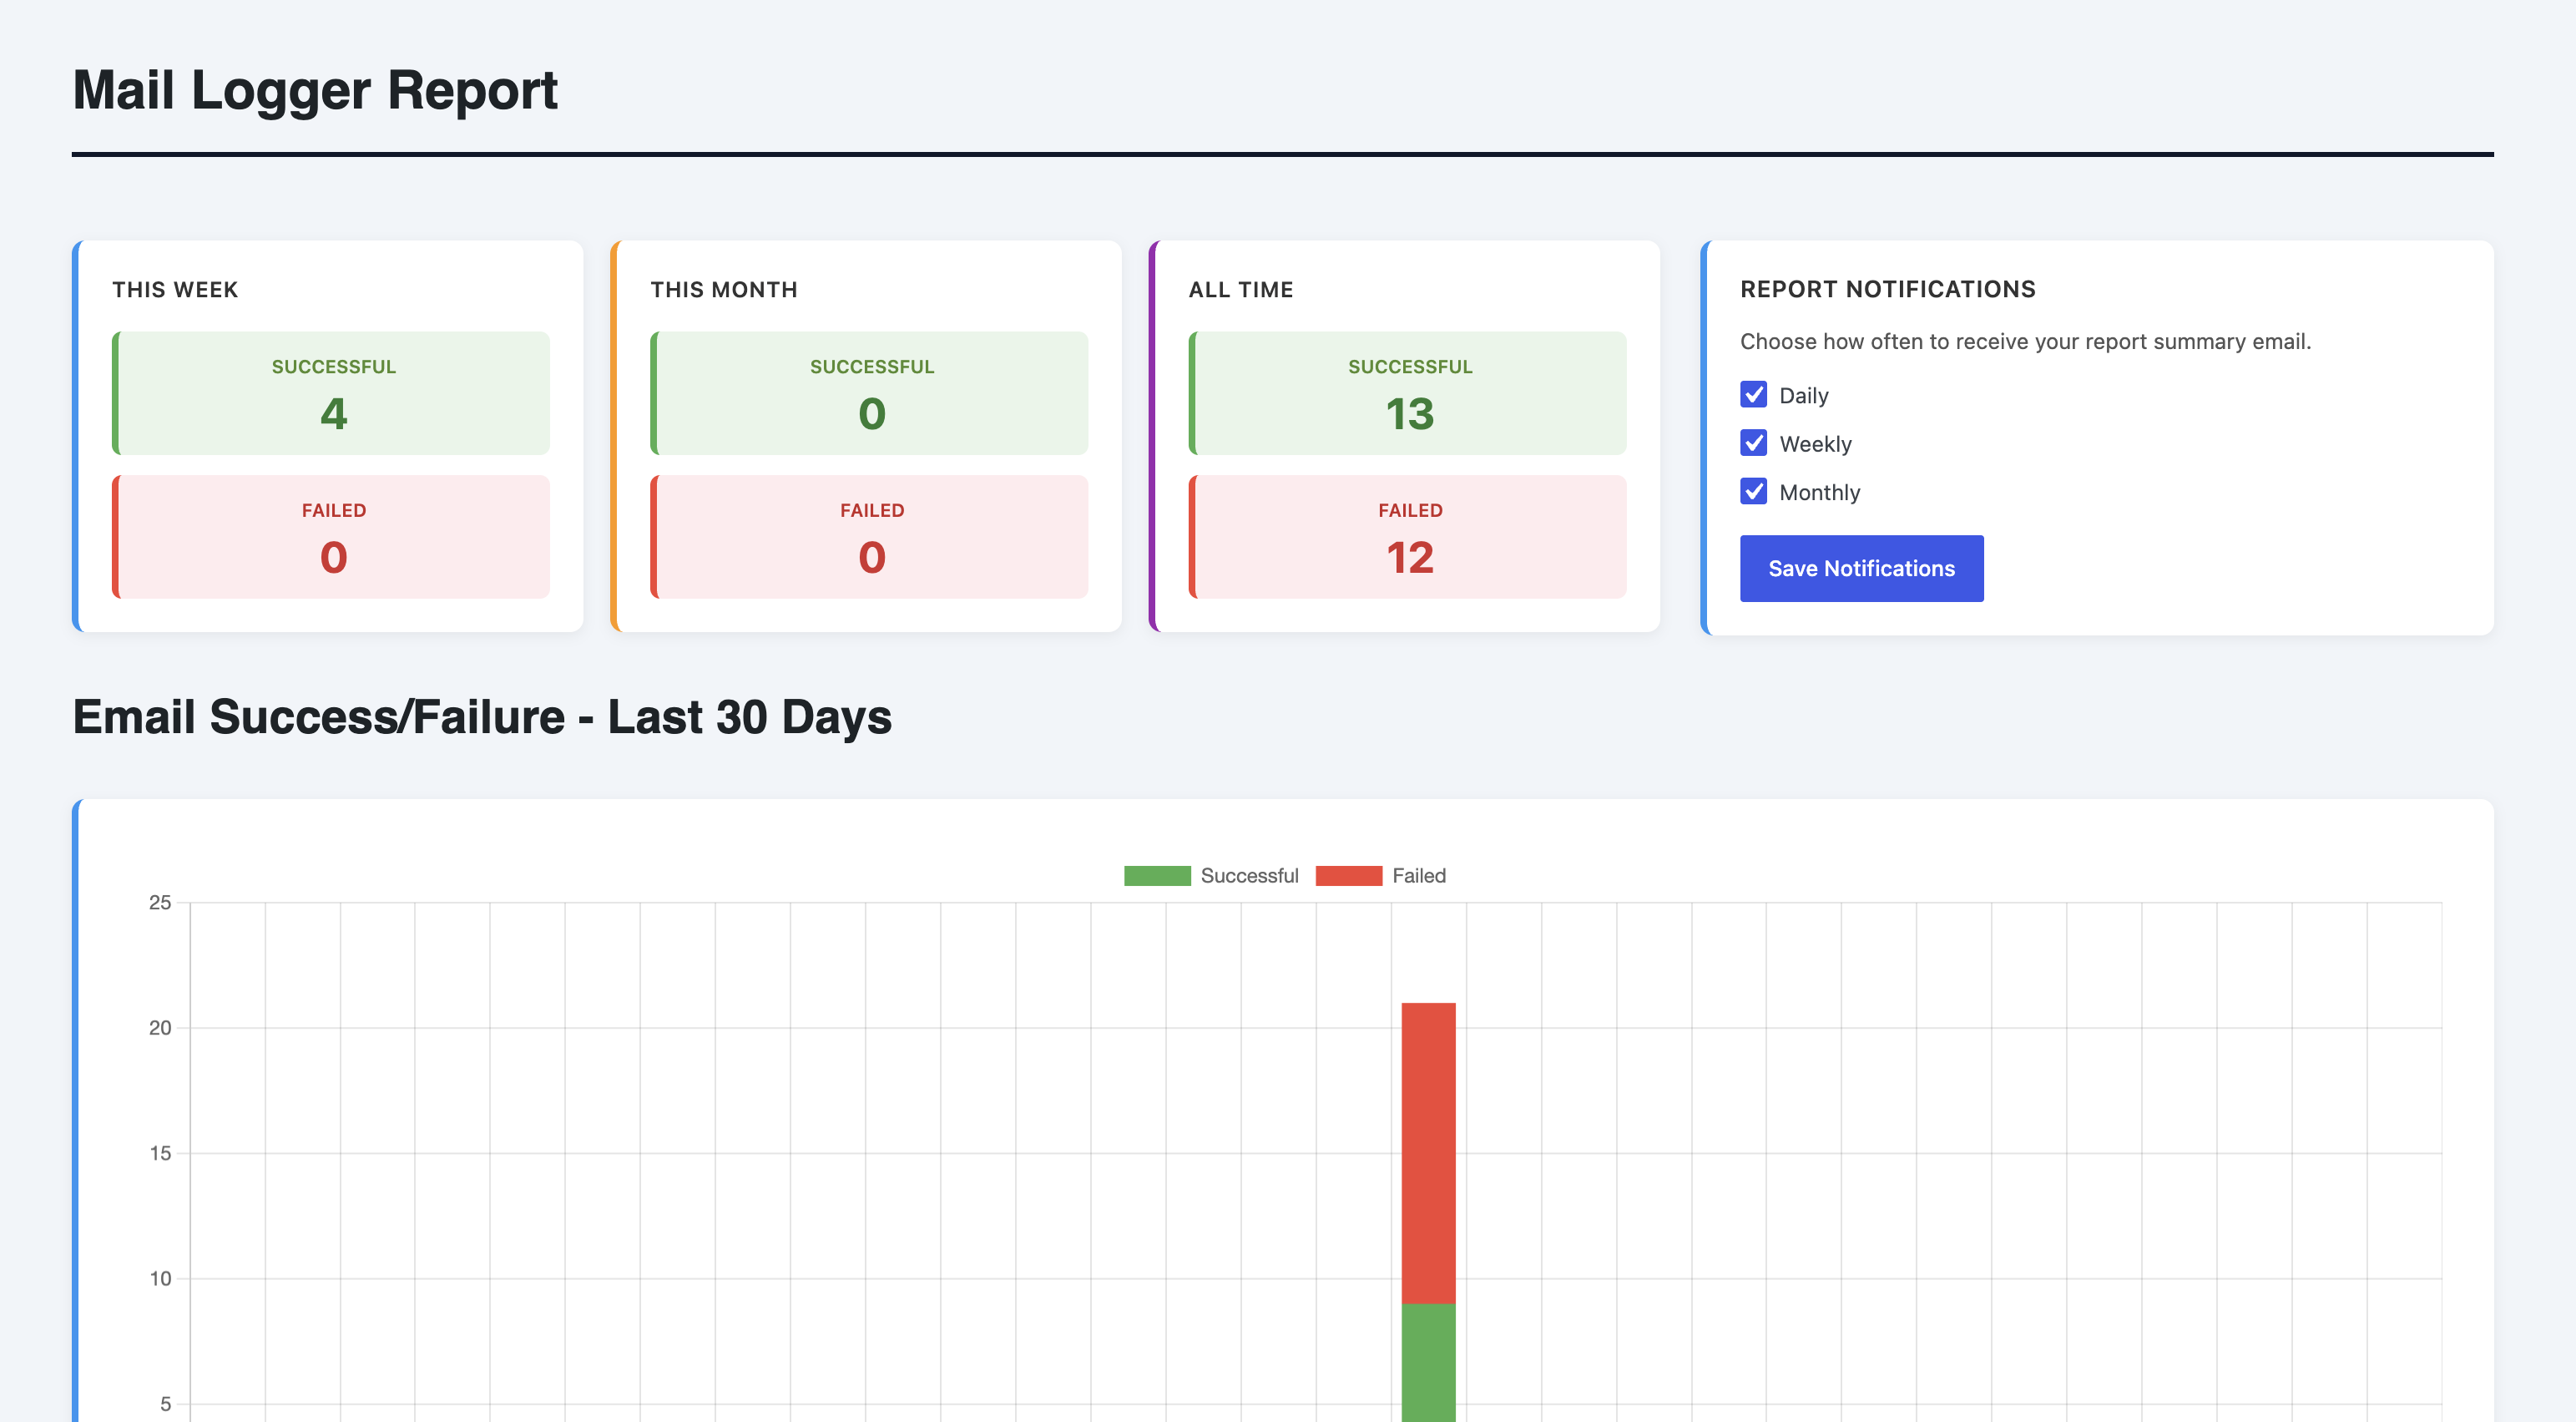
Task: Click the Monthly label text
Action: [x=1819, y=492]
